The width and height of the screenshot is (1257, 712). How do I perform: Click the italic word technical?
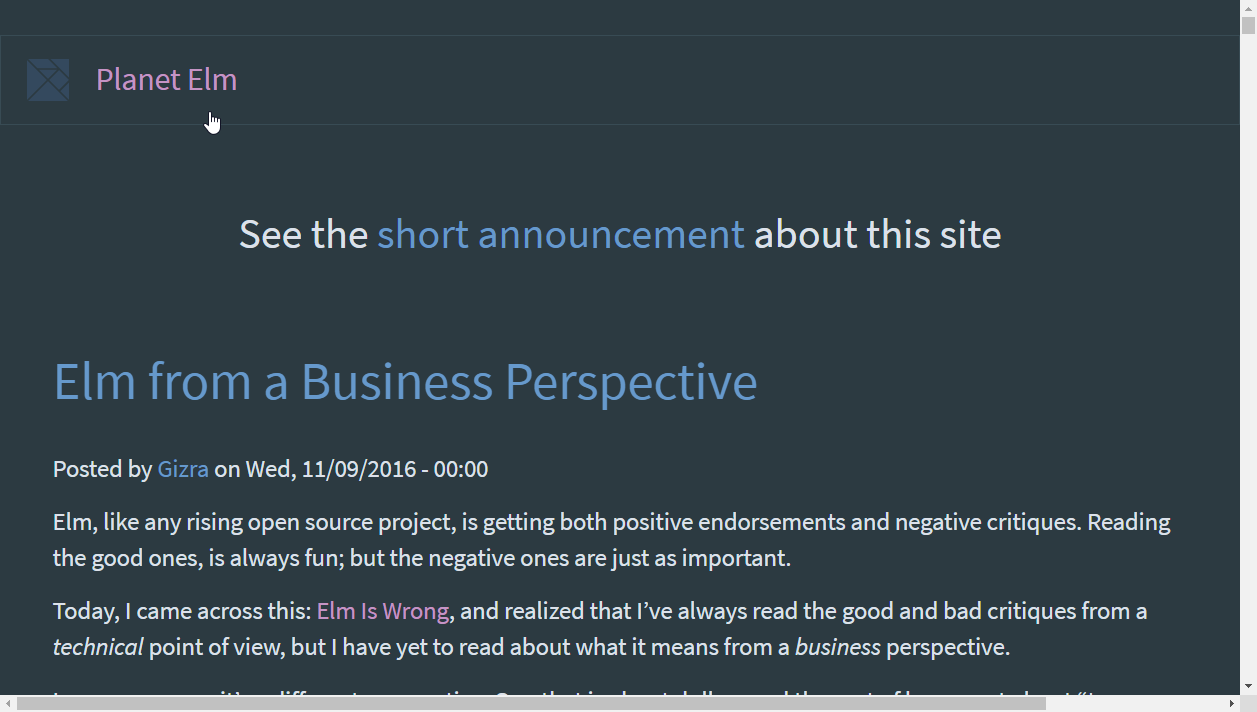click(98, 647)
